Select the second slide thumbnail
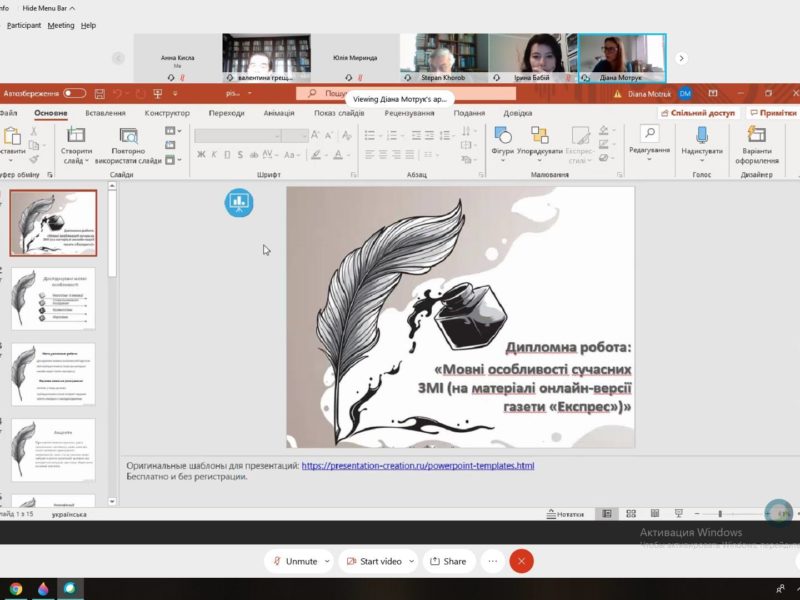This screenshot has height=600, width=800. (54, 298)
